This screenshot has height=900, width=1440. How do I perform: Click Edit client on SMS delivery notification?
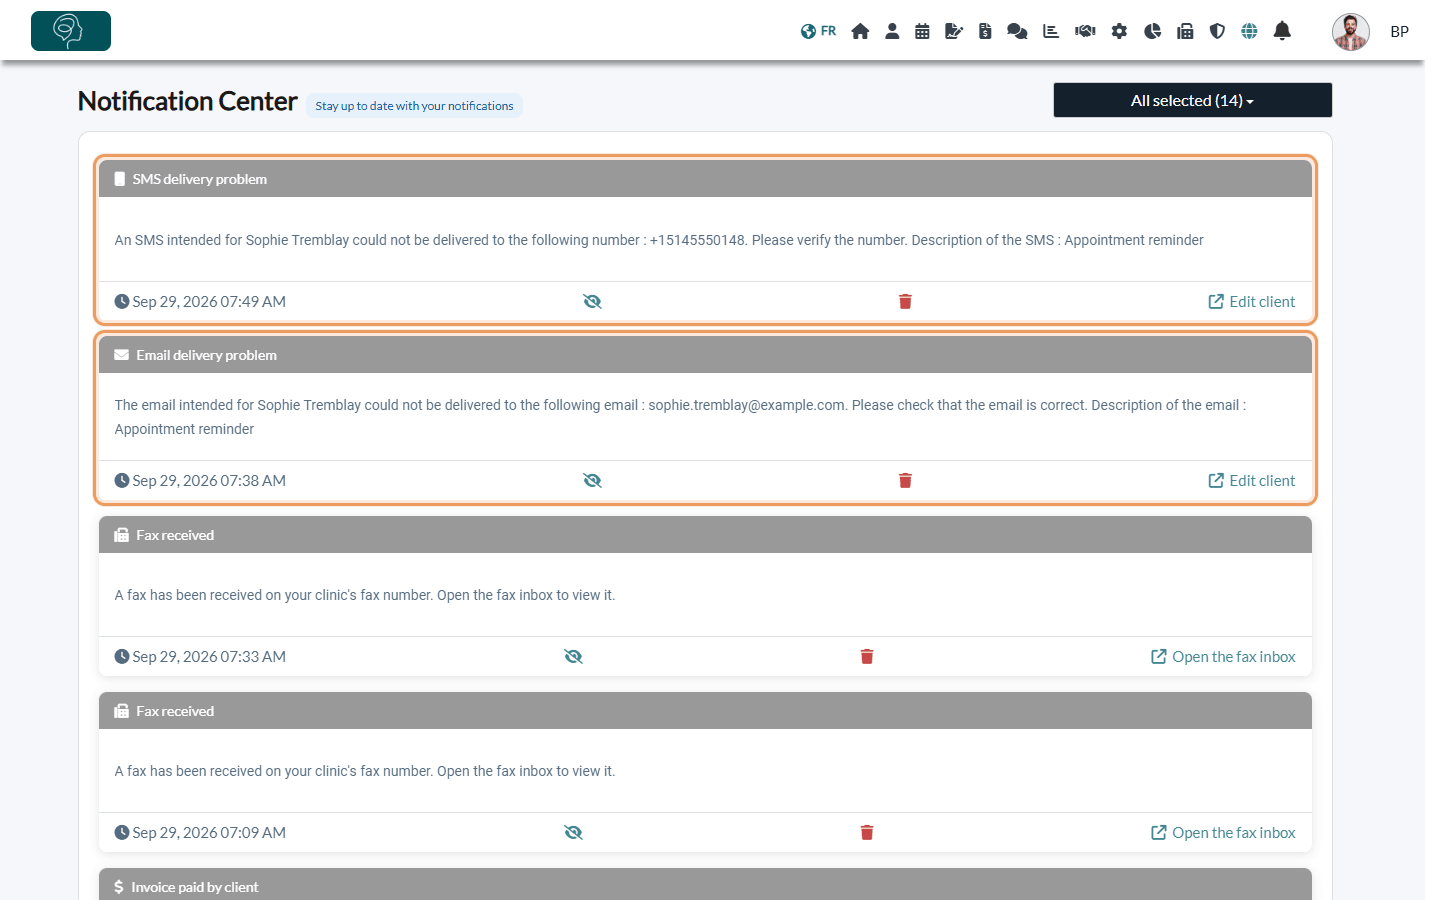tap(1251, 302)
